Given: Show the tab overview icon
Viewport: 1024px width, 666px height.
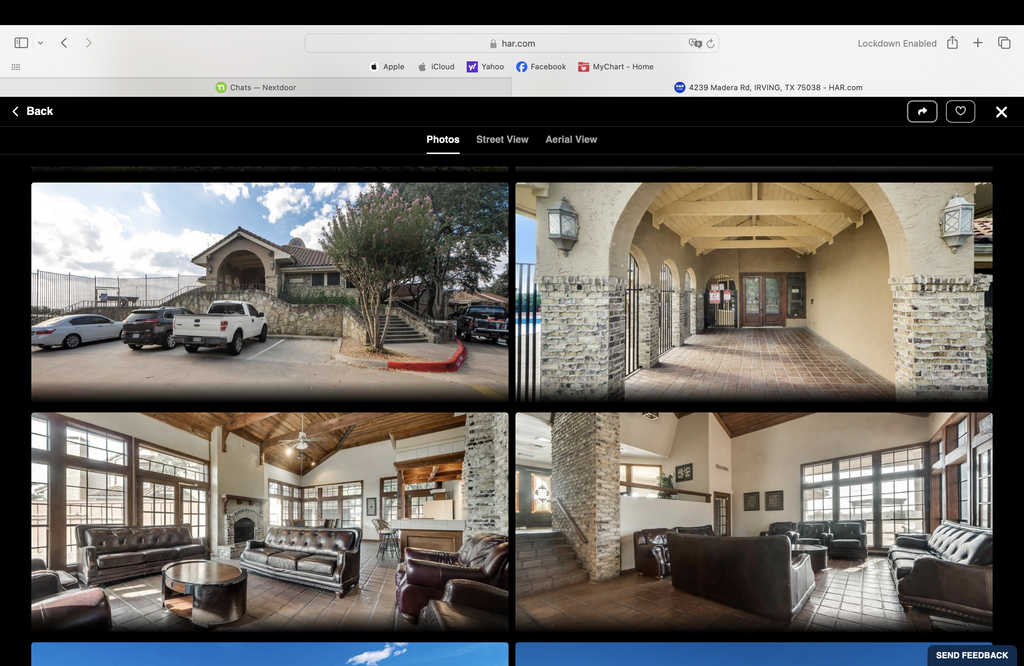Looking at the screenshot, I should coord(1004,42).
